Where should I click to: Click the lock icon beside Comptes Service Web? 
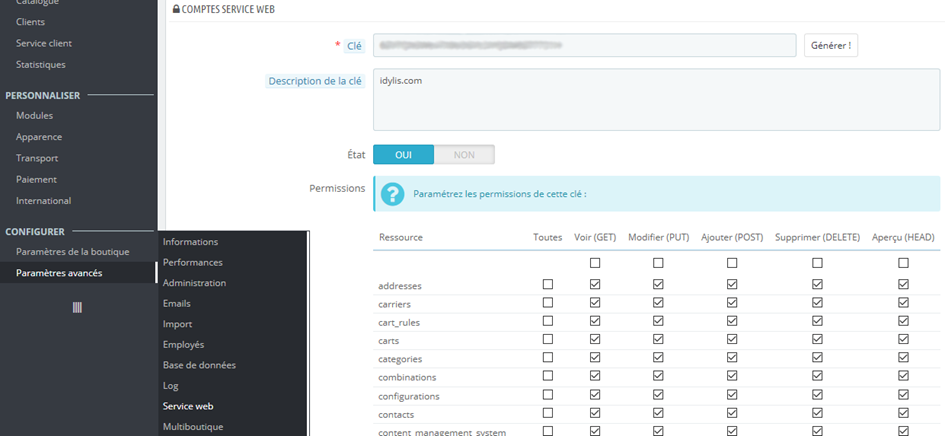coord(177,9)
